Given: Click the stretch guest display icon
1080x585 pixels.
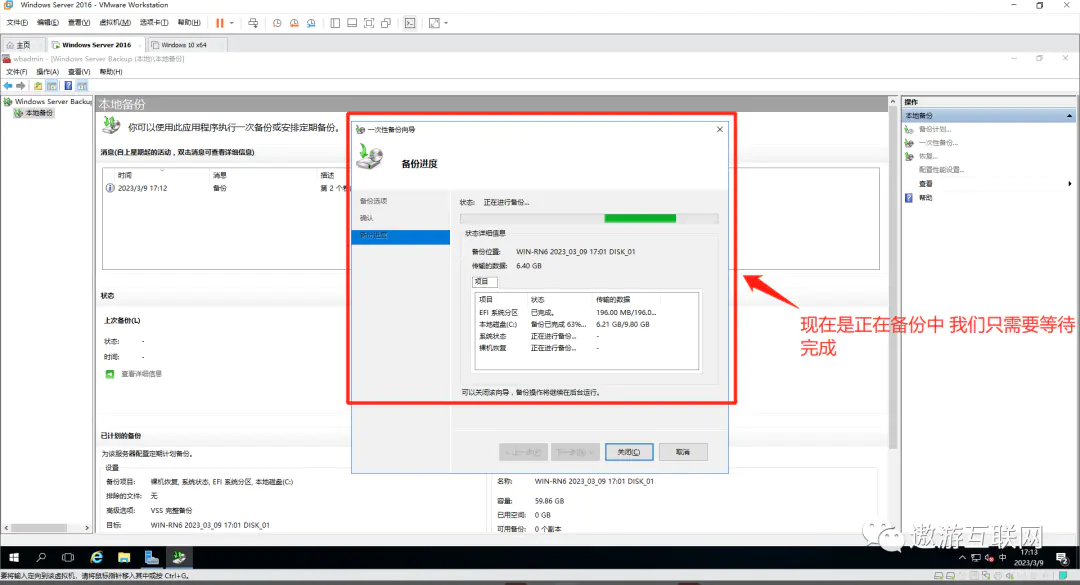Looking at the screenshot, I should pyautogui.click(x=434, y=23).
